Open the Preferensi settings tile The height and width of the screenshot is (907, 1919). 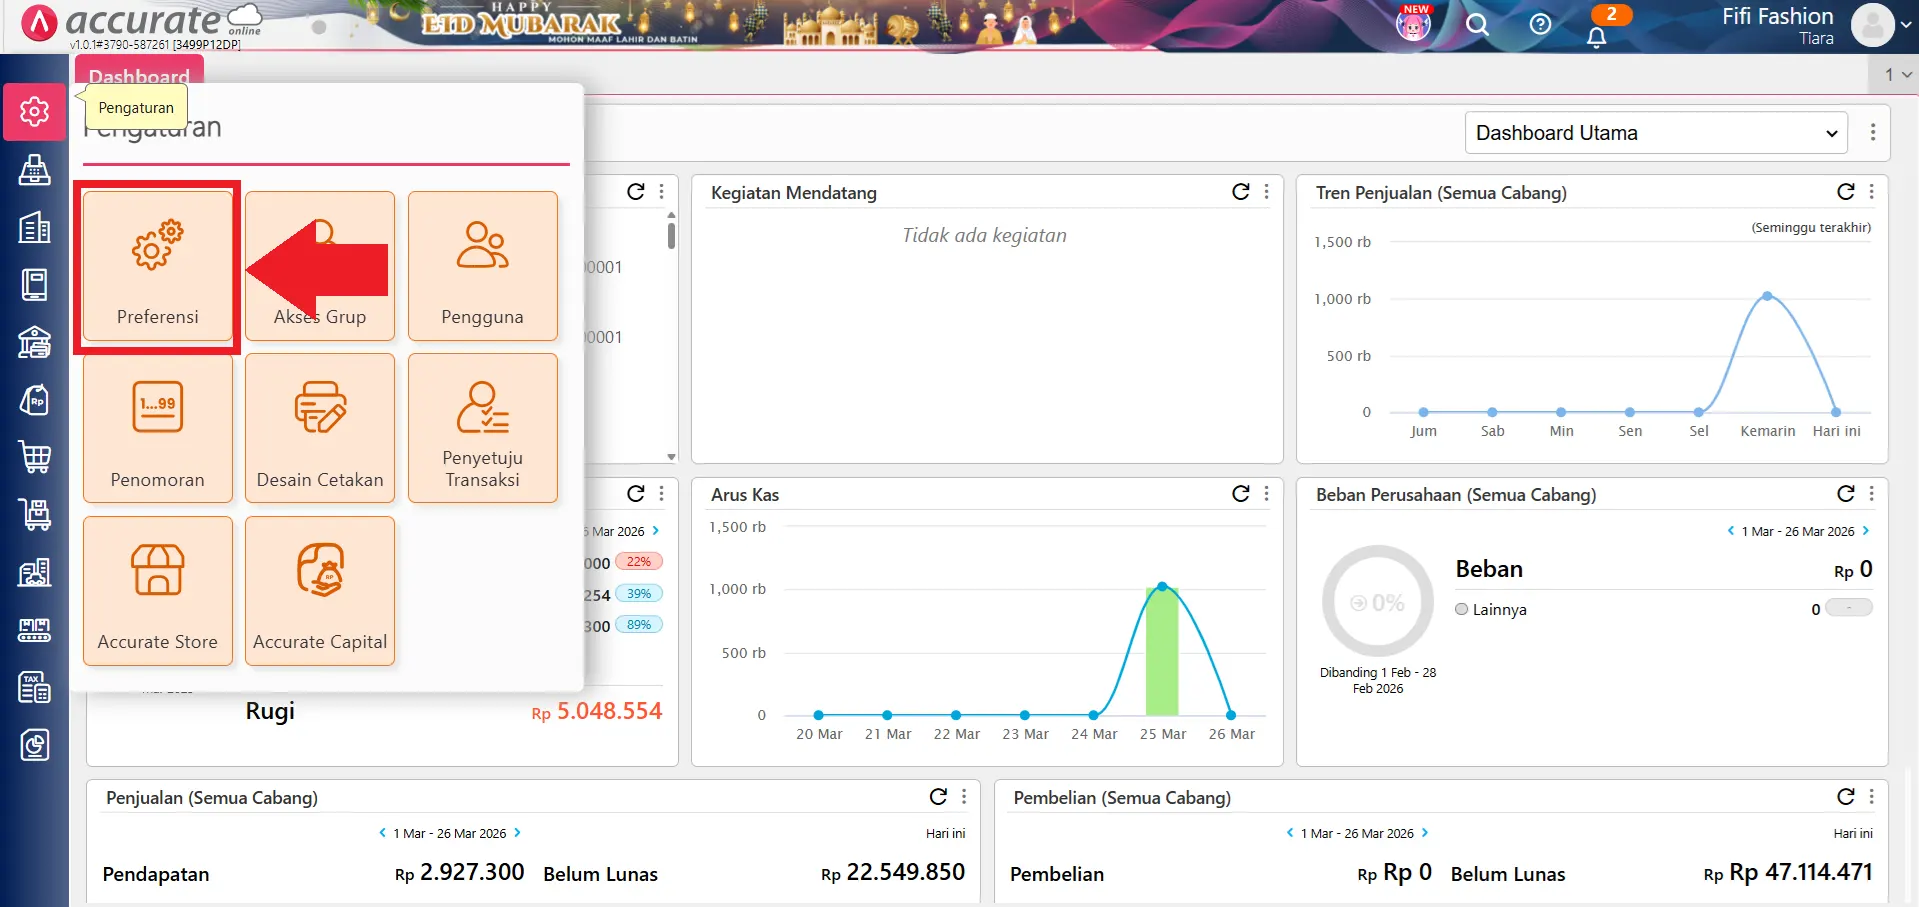coord(158,266)
